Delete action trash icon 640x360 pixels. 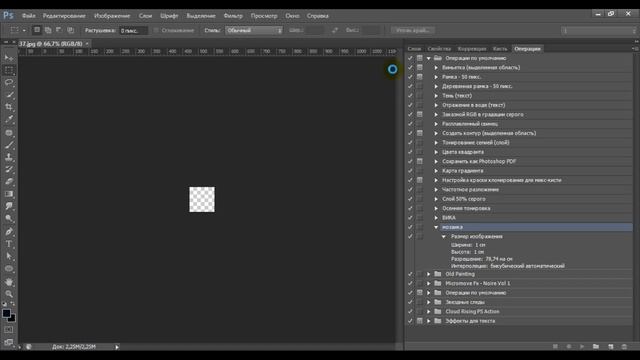coord(624,347)
